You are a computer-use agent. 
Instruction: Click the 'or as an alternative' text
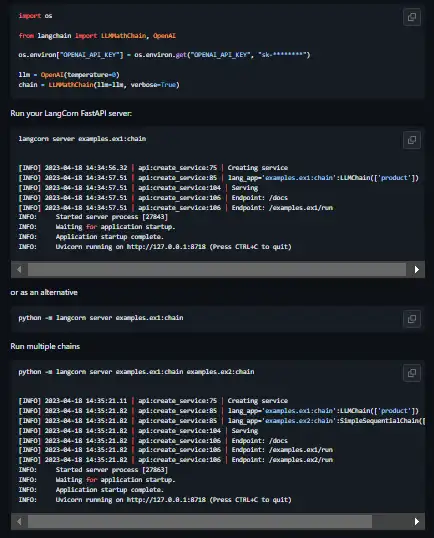point(44,293)
